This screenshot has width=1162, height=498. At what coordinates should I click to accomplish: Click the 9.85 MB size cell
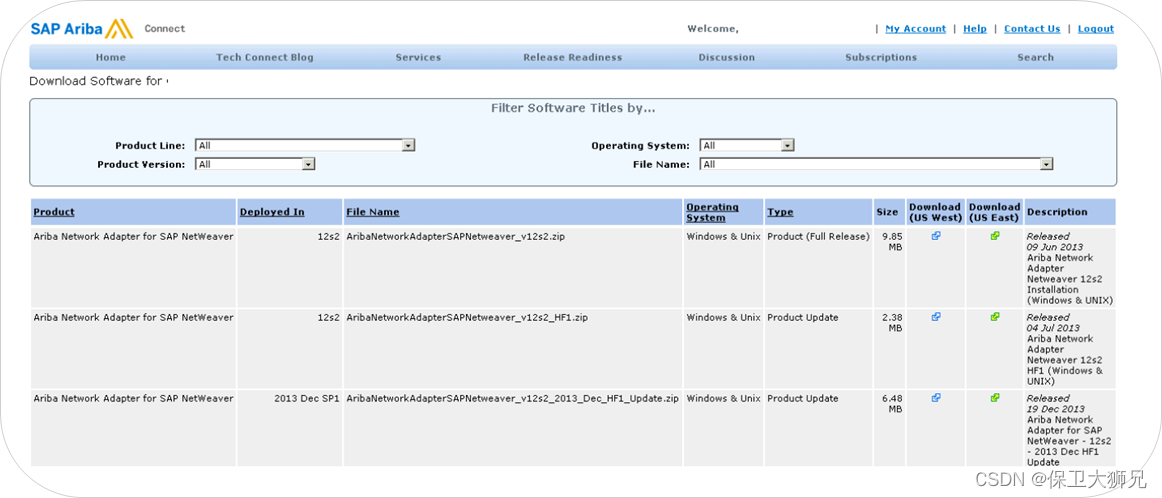pyautogui.click(x=892, y=242)
